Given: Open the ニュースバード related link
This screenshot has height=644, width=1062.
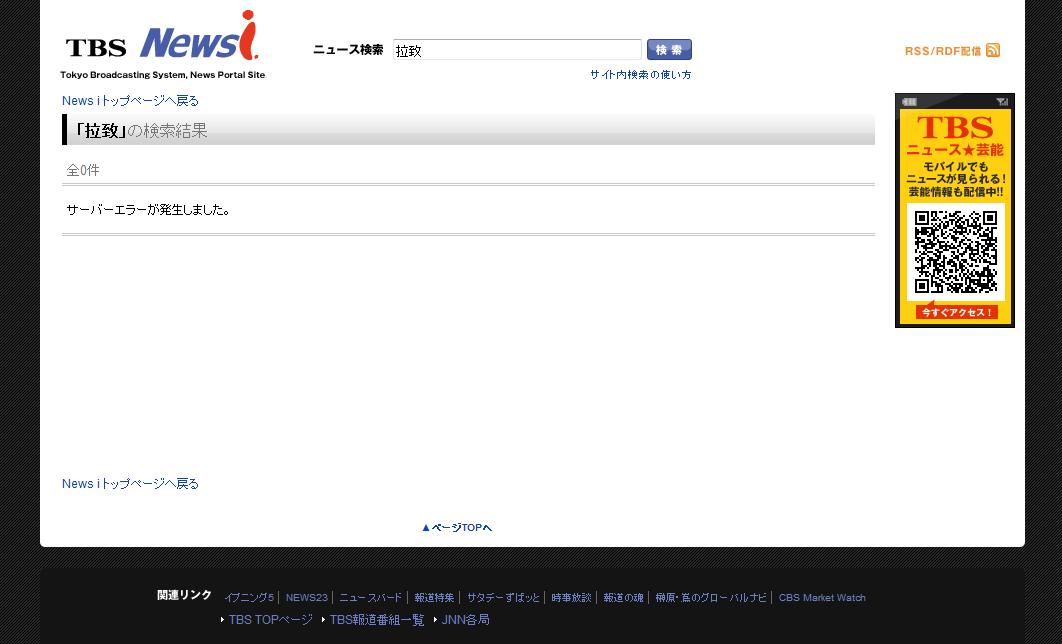Looking at the screenshot, I should [x=370, y=598].
